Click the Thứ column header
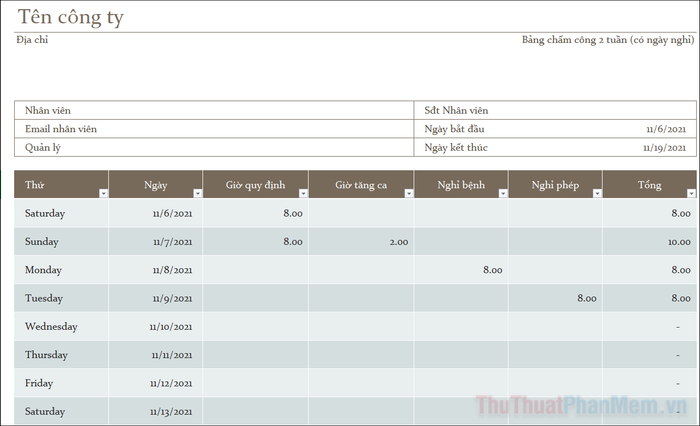 (61, 184)
